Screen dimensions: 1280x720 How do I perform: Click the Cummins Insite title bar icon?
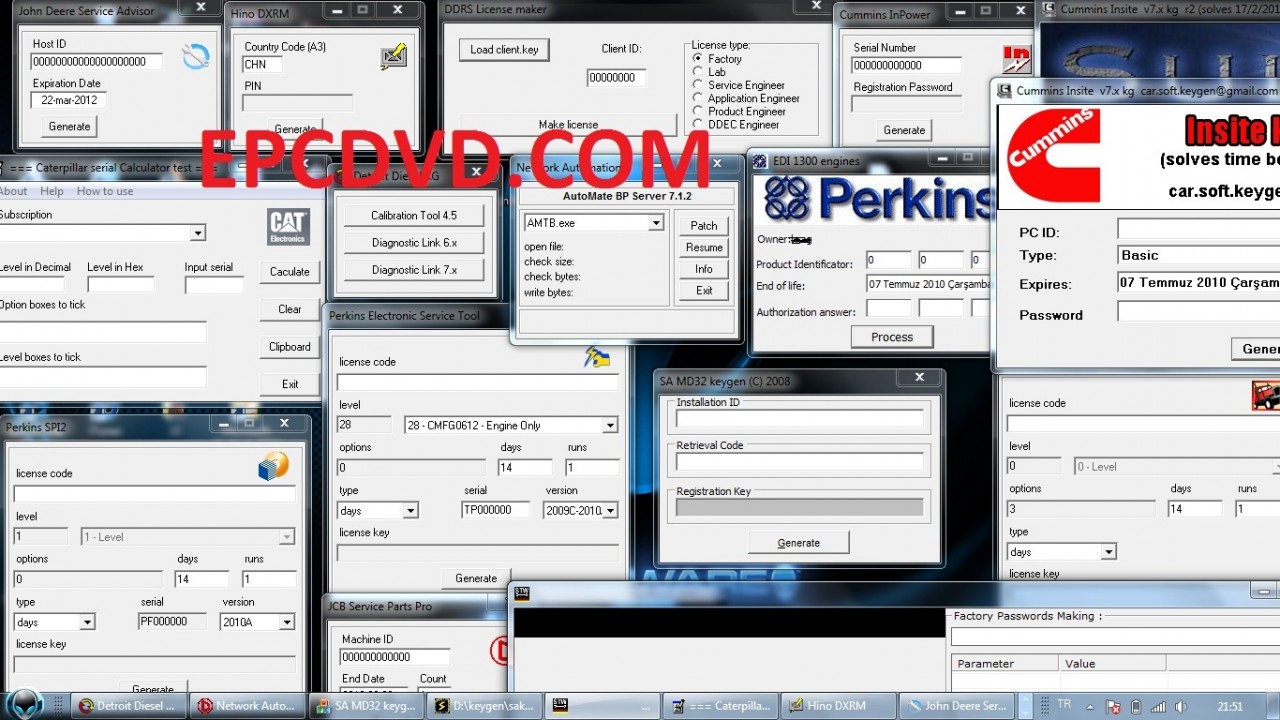(x=1005, y=90)
